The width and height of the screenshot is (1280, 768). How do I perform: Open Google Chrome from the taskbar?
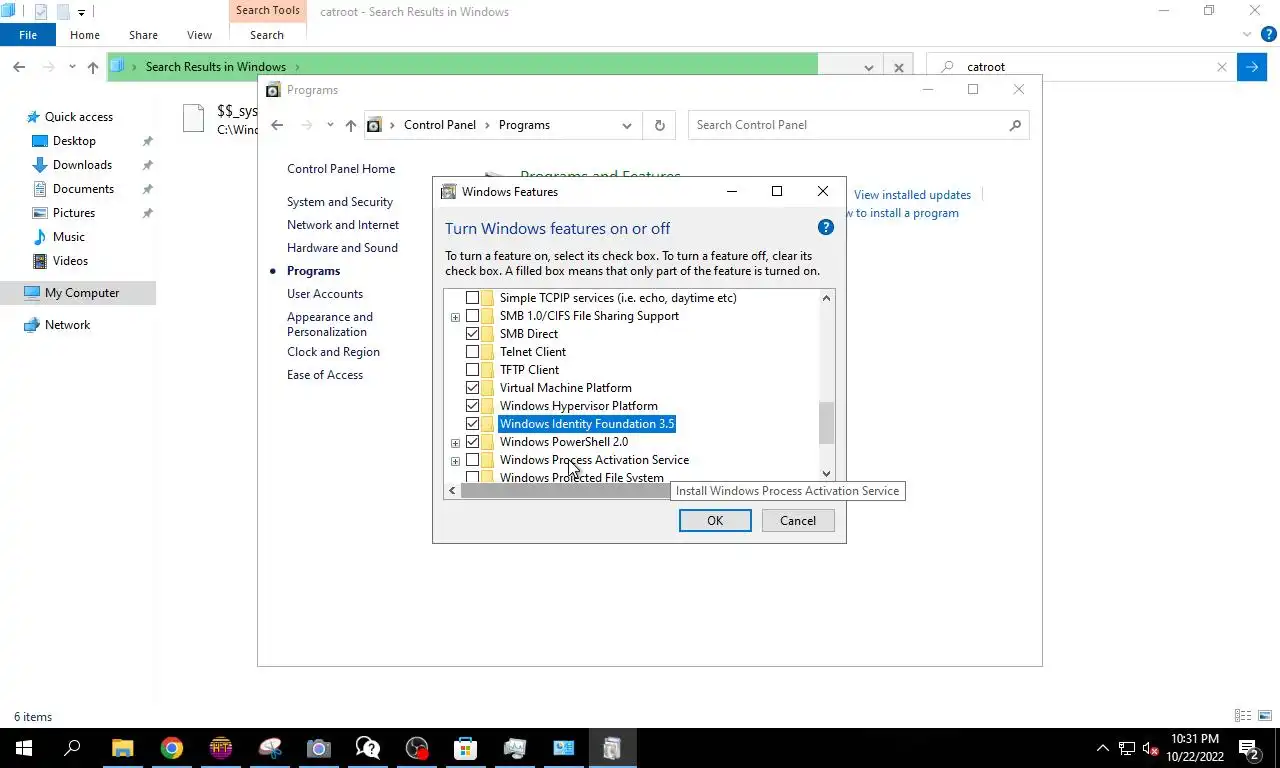click(x=172, y=748)
